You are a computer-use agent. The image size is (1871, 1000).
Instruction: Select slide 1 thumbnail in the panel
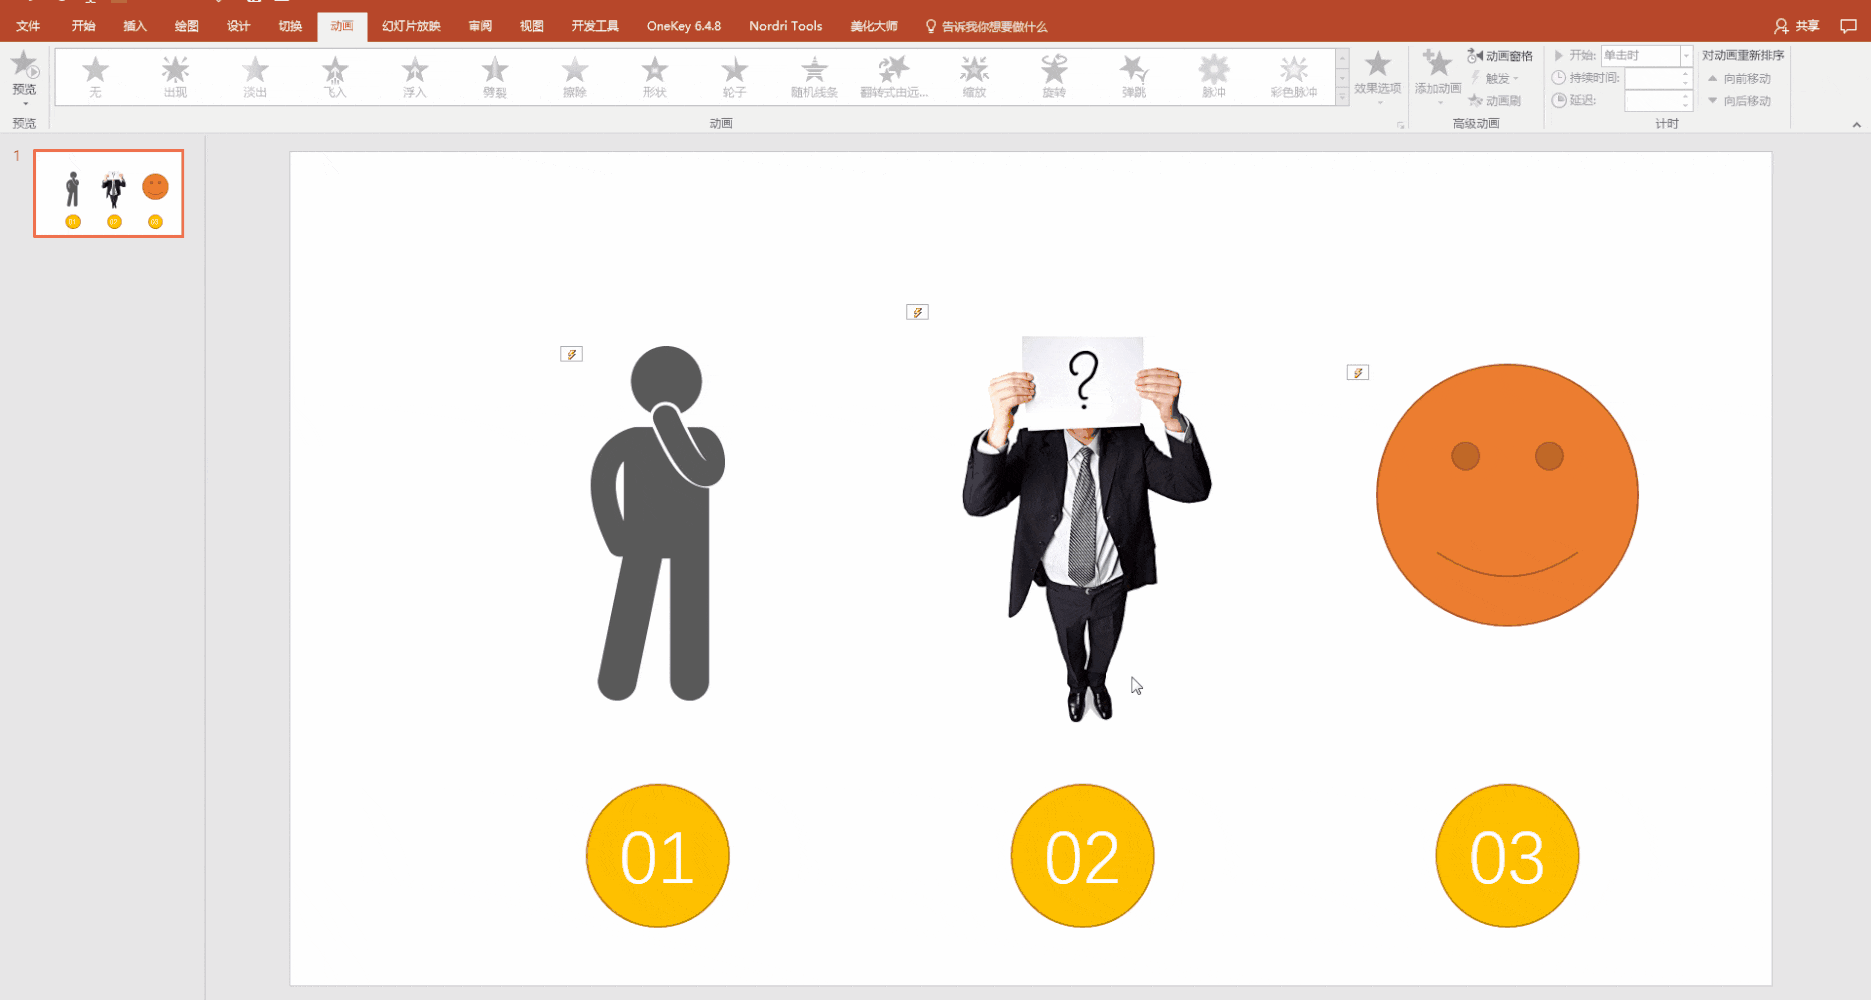pos(109,193)
